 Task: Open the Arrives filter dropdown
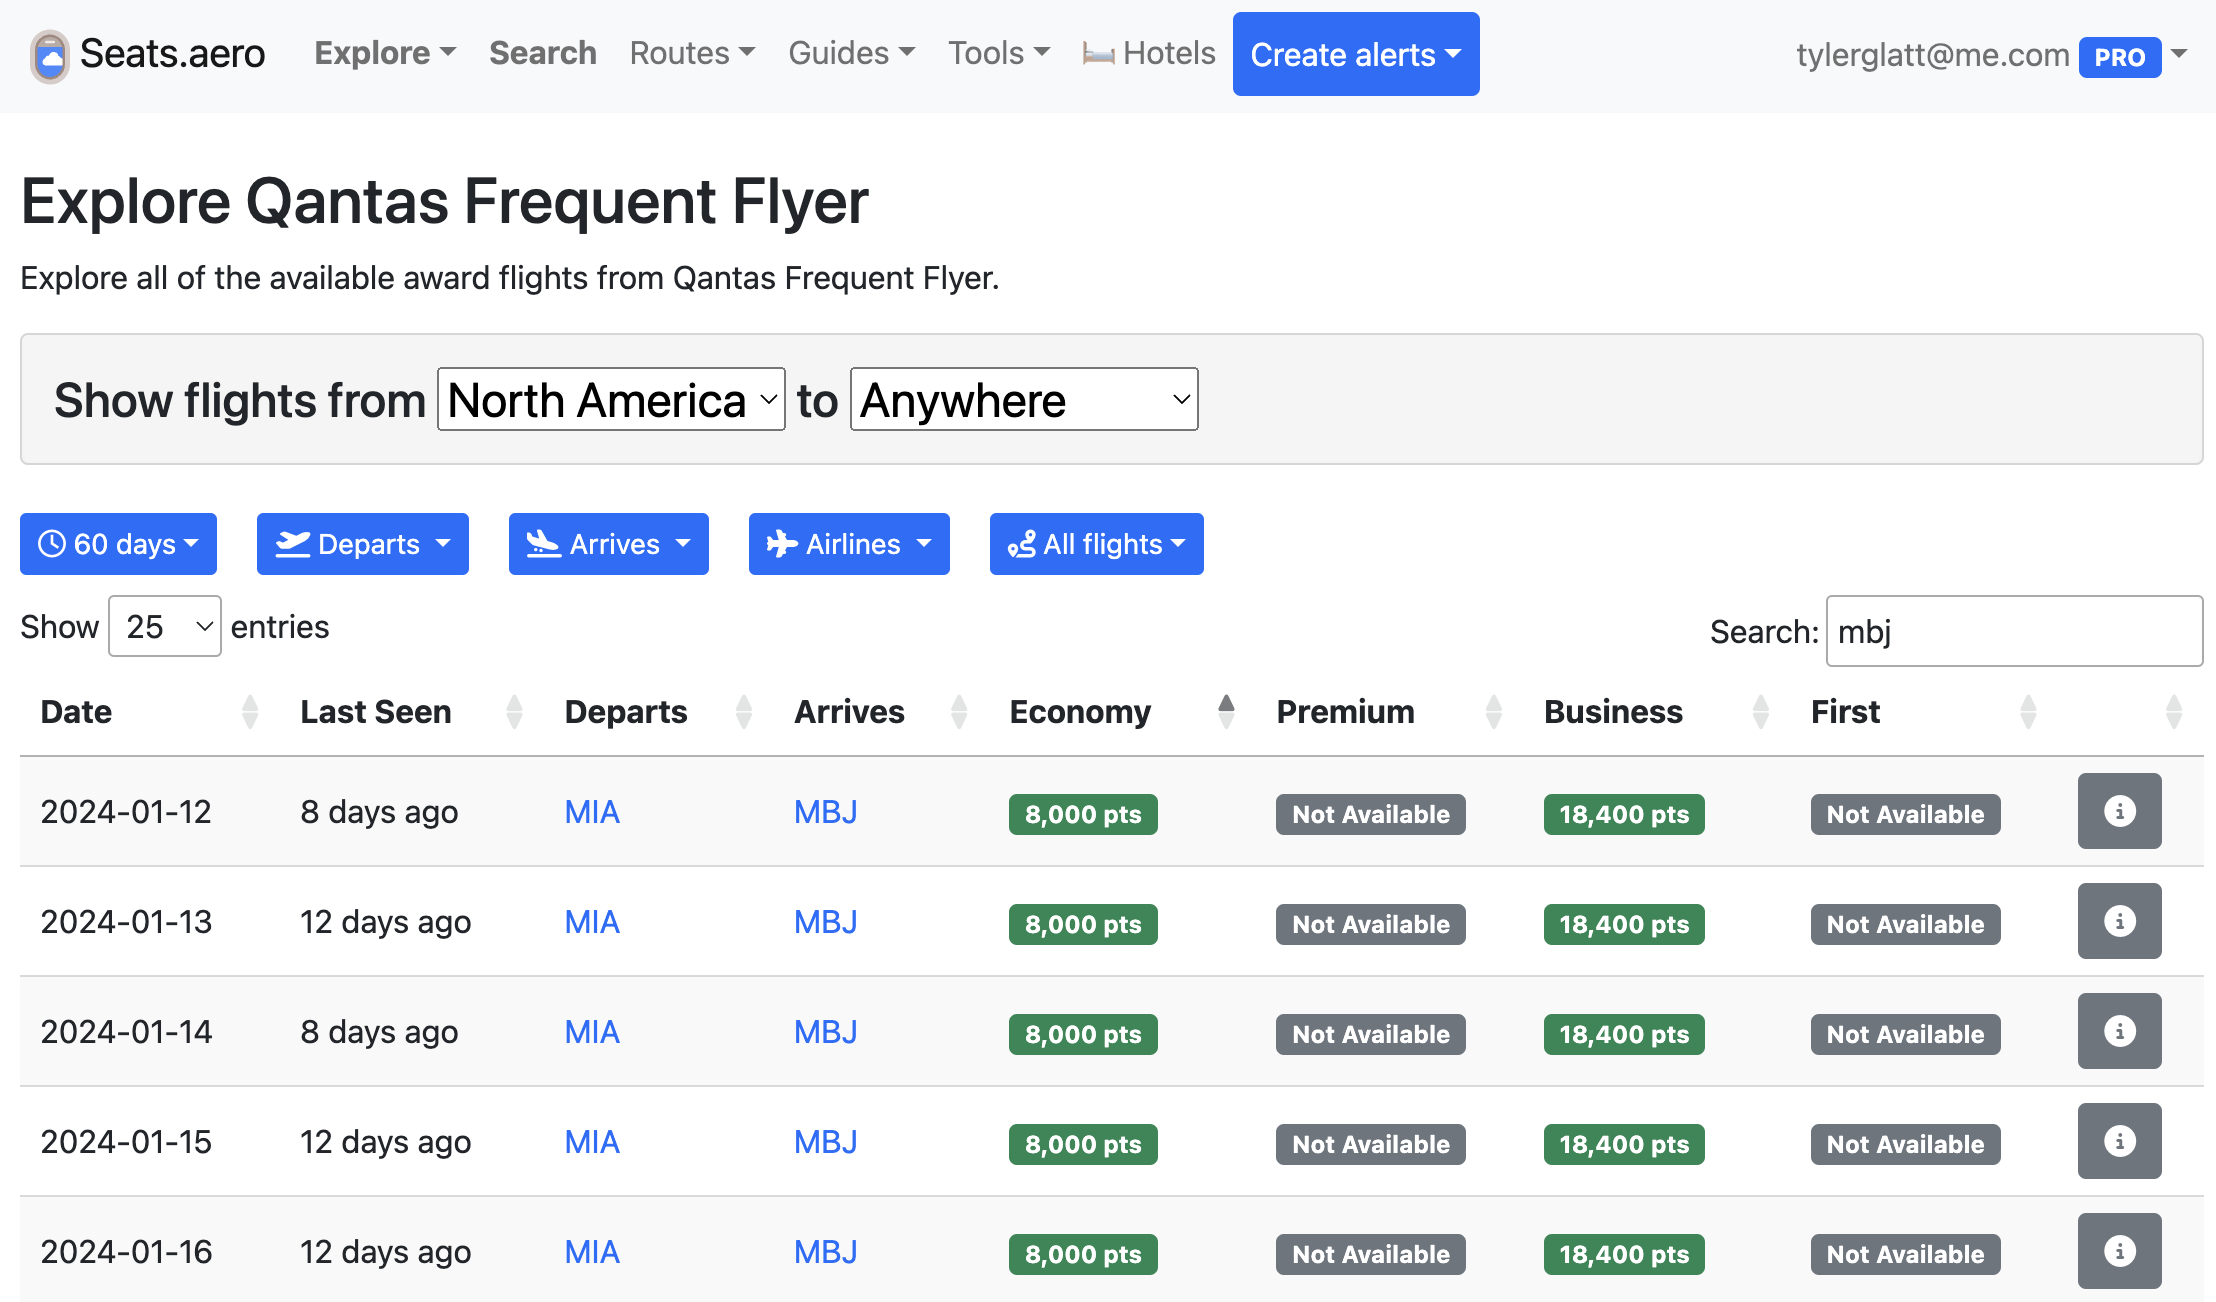coord(609,544)
